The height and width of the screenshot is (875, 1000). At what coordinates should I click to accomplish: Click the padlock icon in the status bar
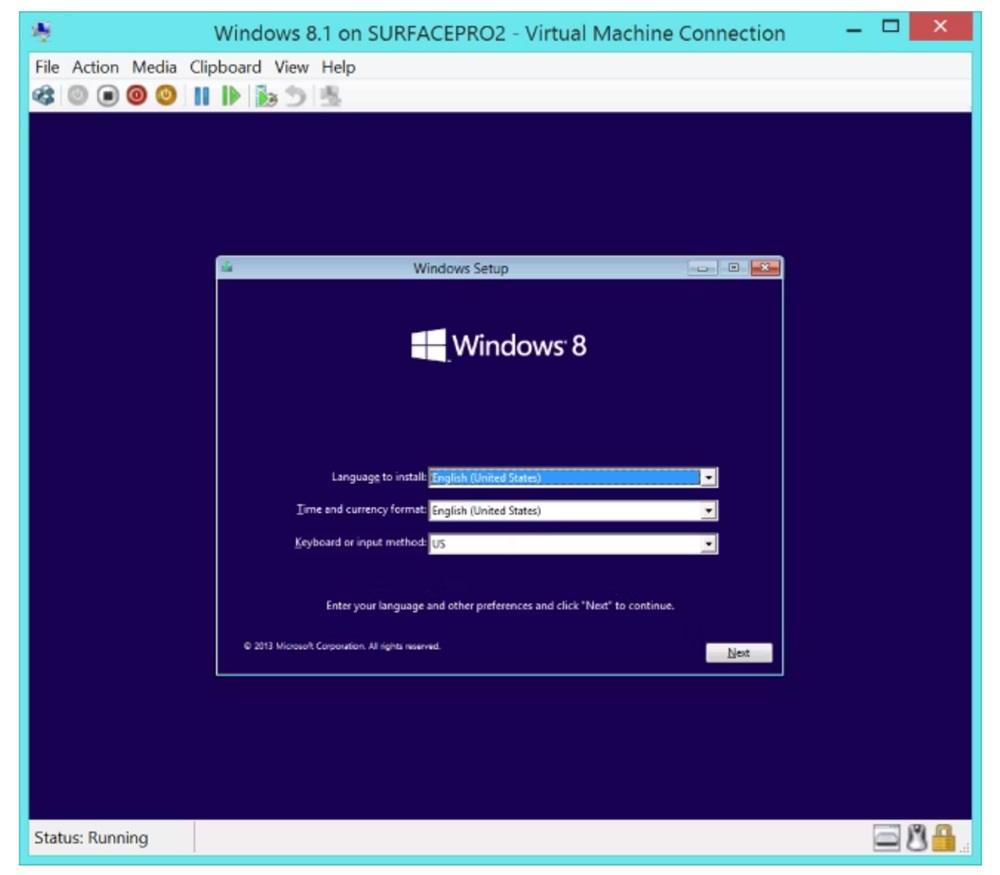click(943, 838)
